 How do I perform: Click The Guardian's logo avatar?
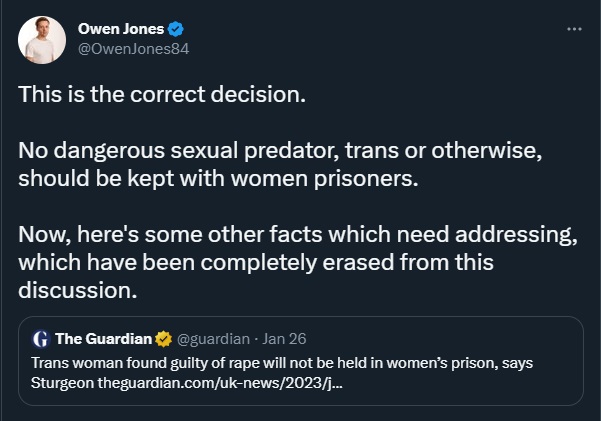(x=41, y=339)
